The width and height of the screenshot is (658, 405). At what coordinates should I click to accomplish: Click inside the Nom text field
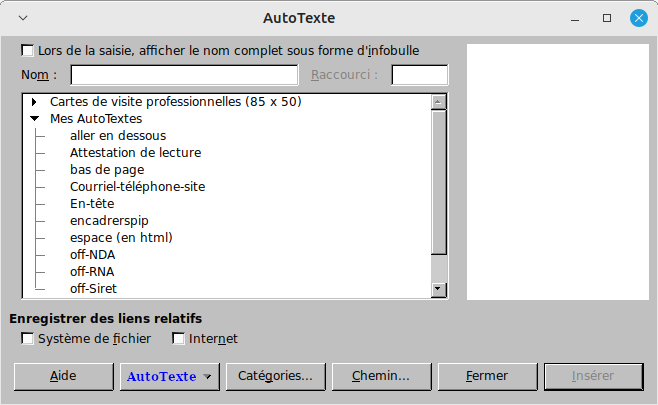(184, 75)
